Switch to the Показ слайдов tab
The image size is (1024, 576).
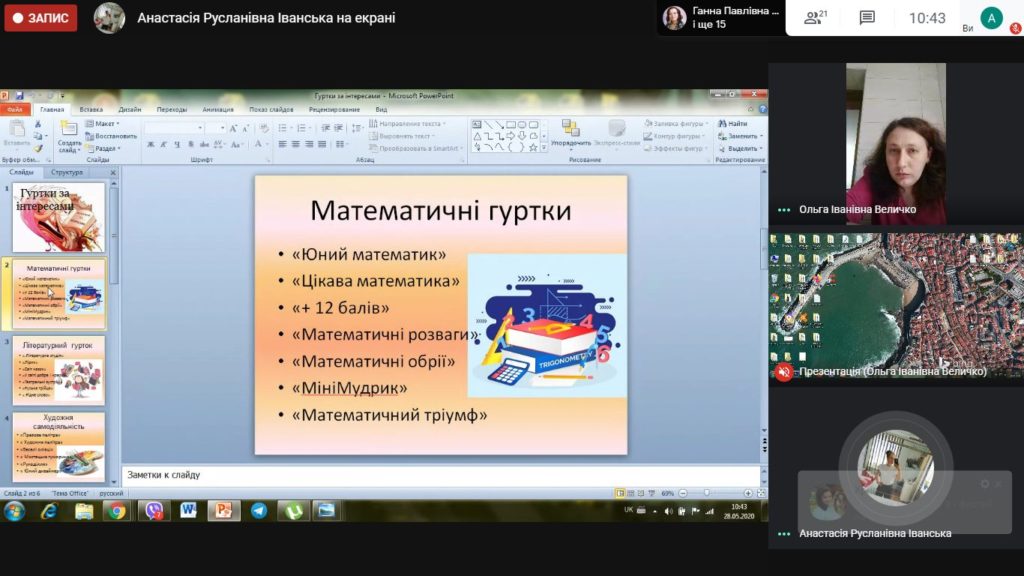(271, 110)
